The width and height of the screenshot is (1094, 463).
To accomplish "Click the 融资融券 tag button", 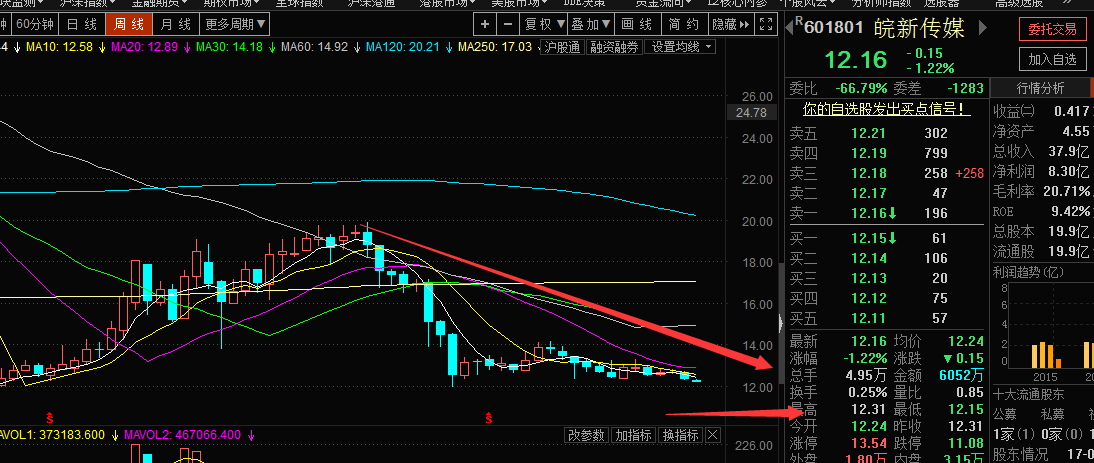I will click(x=614, y=47).
